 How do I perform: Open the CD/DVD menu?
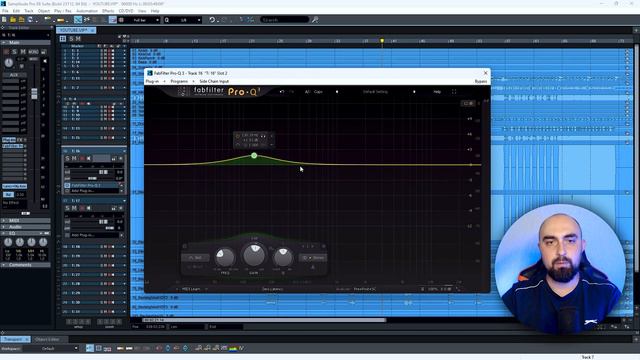[x=126, y=11]
